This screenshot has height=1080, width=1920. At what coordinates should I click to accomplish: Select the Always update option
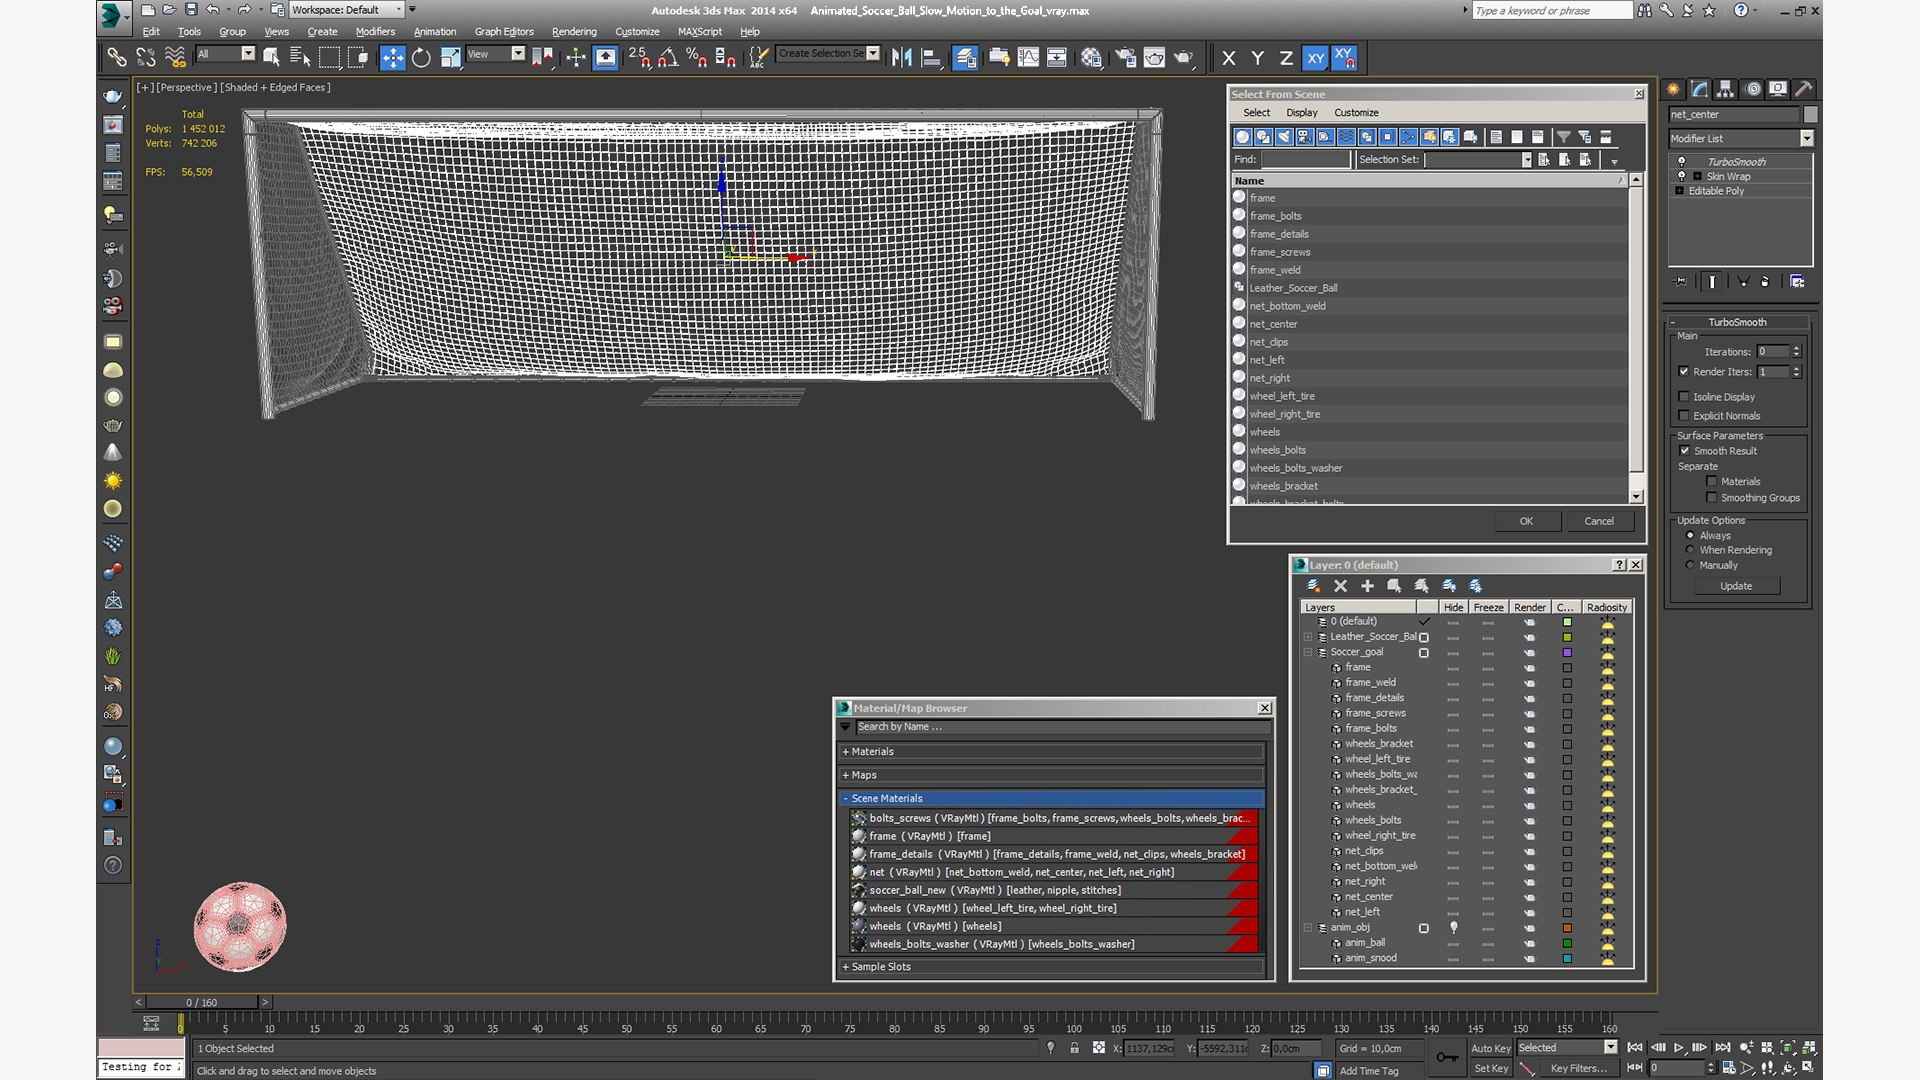click(x=1690, y=535)
